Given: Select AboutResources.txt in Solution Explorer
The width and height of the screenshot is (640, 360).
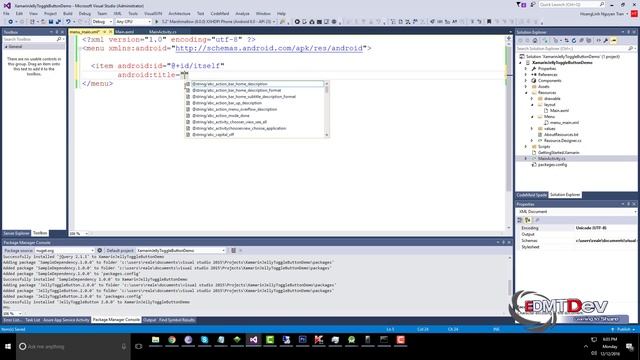Looking at the screenshot, I should point(561,134).
